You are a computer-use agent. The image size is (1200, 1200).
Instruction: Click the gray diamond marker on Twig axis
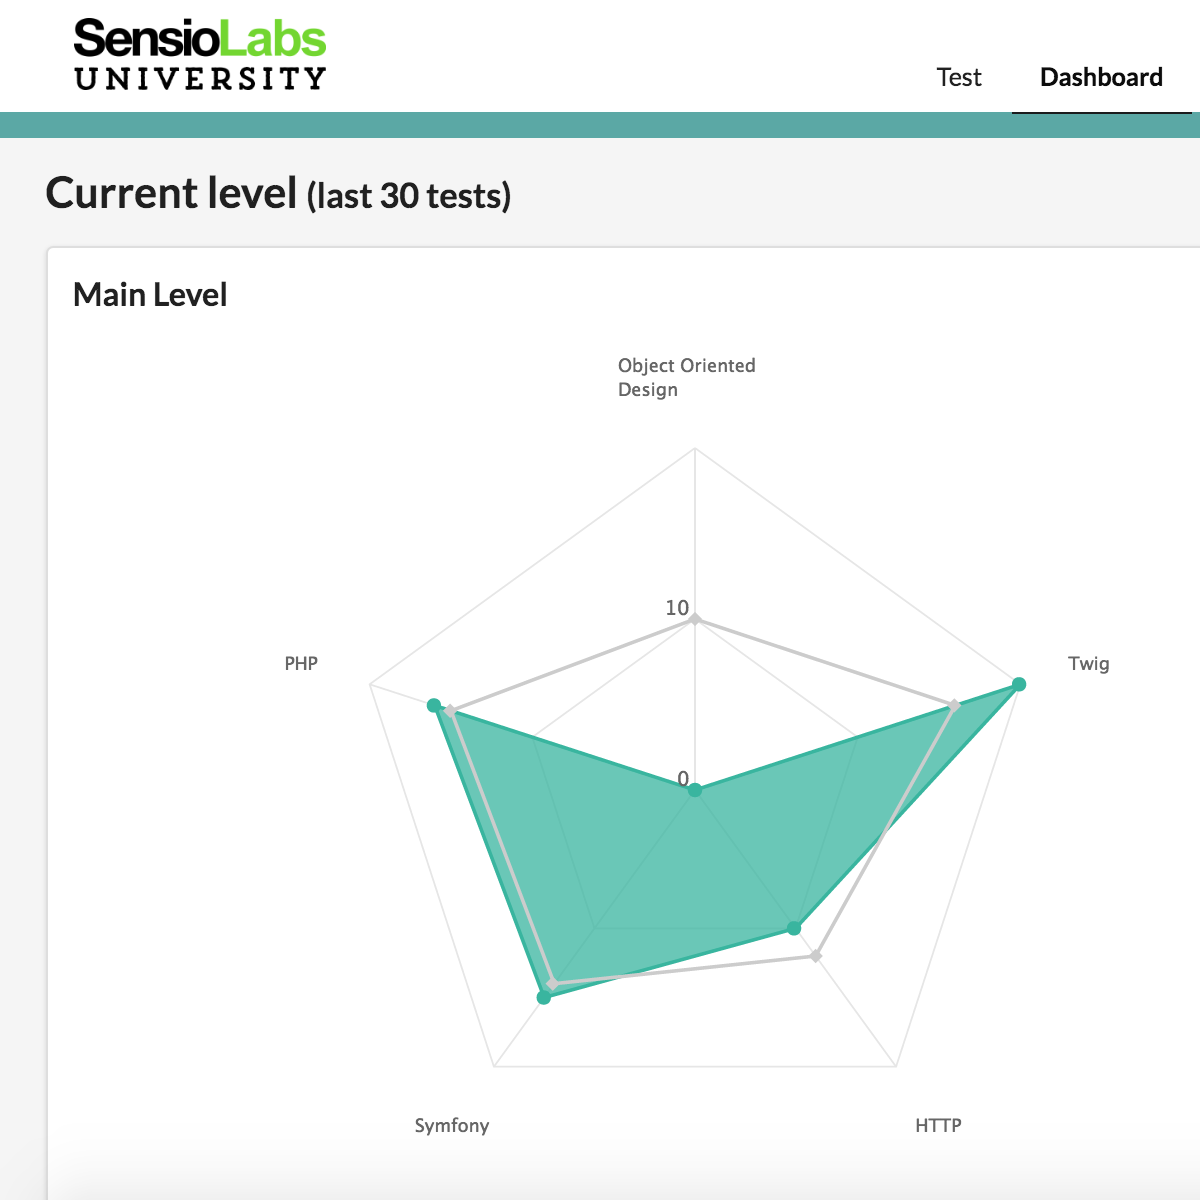pos(955,706)
